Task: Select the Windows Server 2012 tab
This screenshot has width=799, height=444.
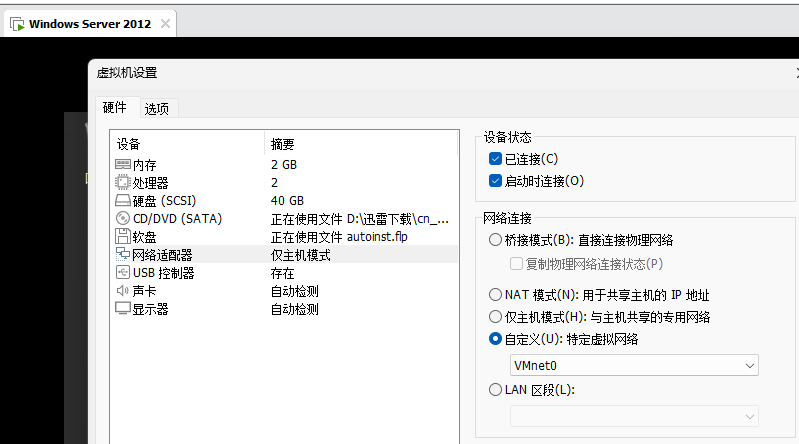Action: (x=90, y=23)
